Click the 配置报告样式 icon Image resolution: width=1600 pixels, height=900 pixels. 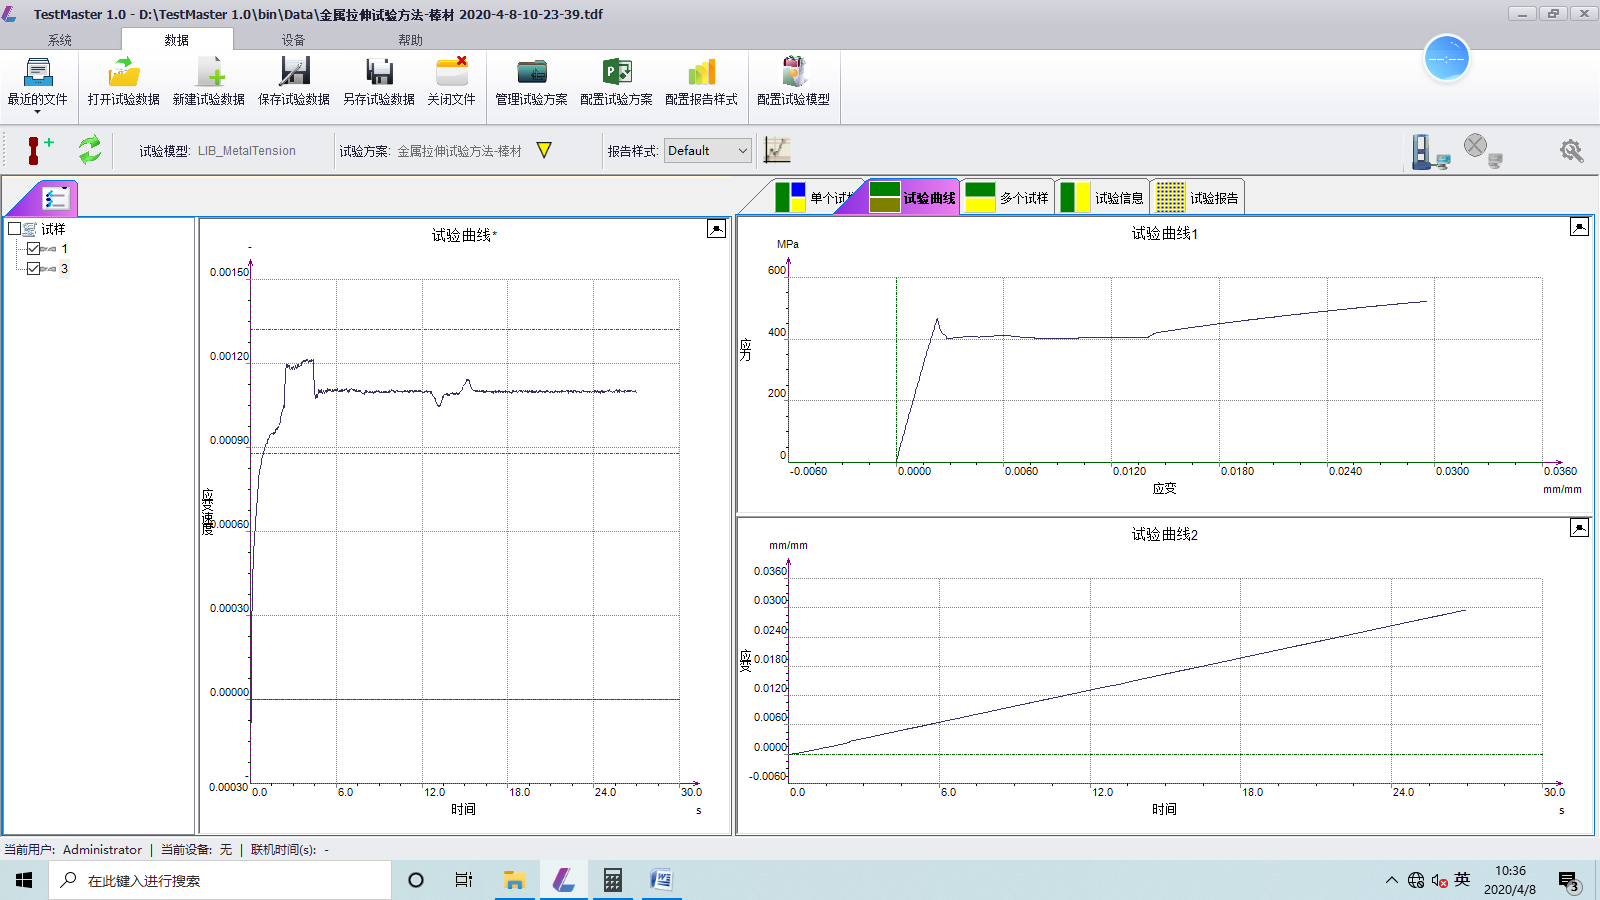tap(701, 73)
